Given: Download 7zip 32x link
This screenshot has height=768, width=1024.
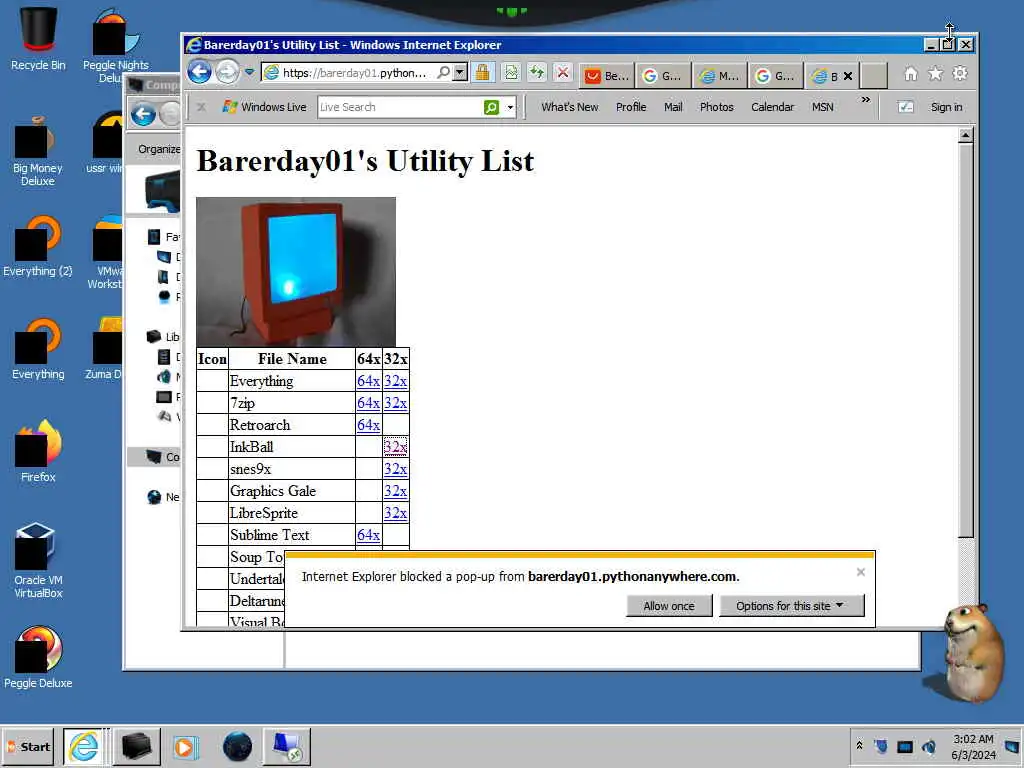Looking at the screenshot, I should (x=395, y=403).
